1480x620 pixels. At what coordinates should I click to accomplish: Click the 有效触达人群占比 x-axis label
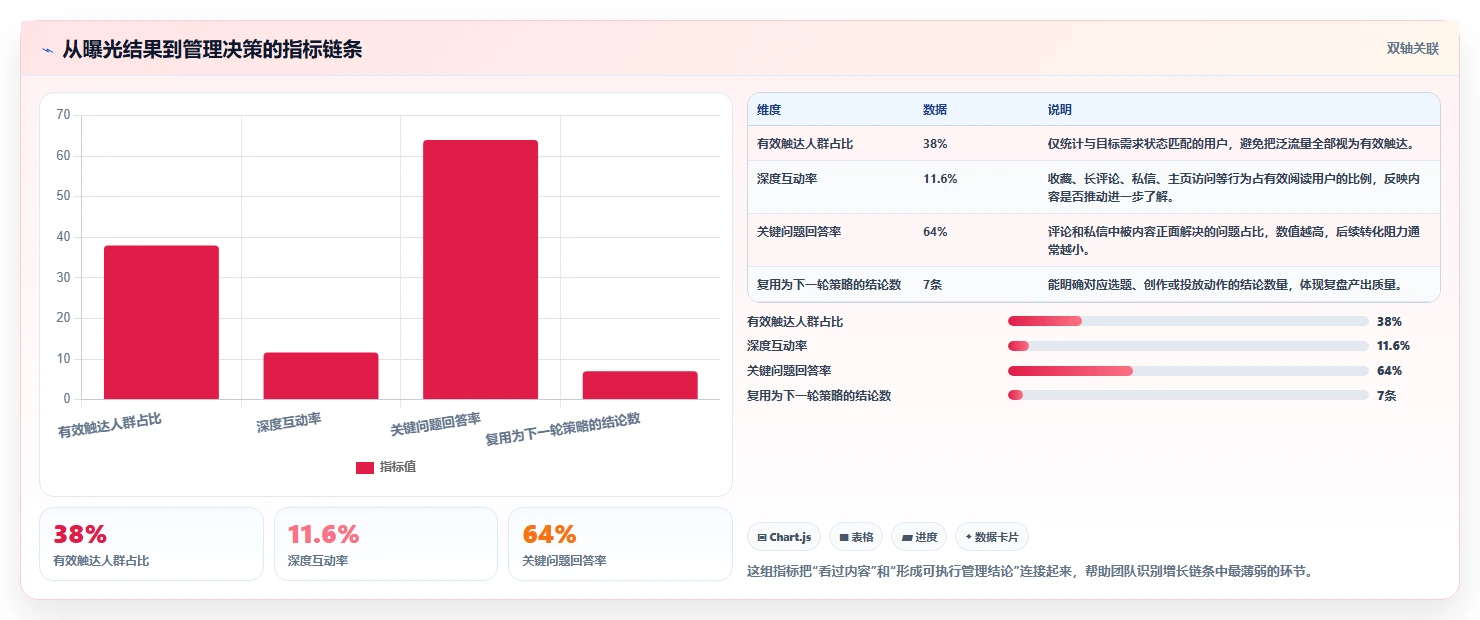click(x=109, y=426)
